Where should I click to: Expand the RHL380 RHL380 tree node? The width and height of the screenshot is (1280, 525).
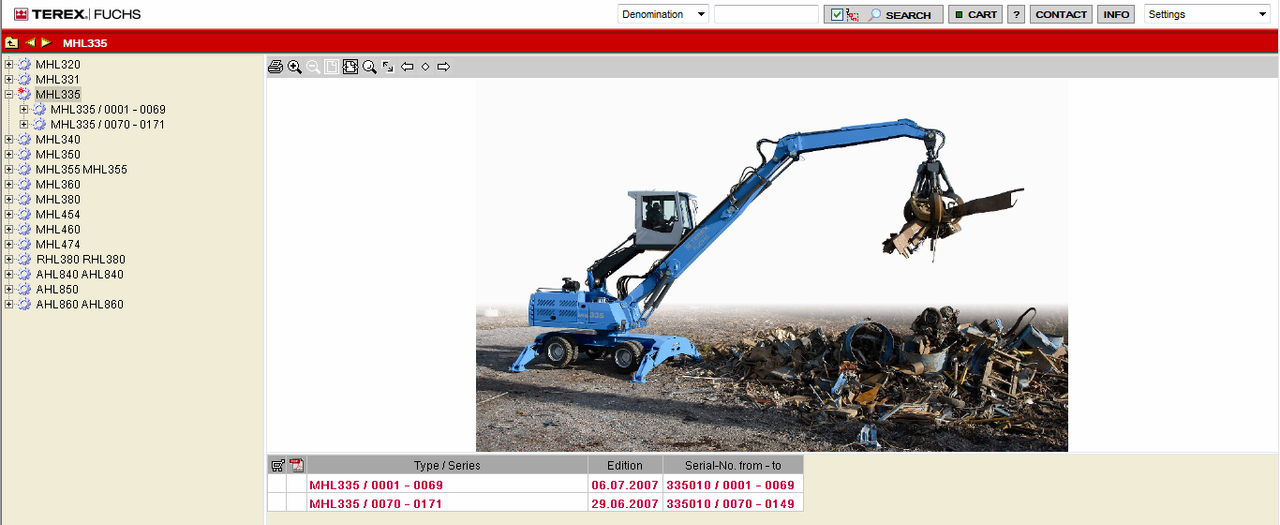click(9, 260)
